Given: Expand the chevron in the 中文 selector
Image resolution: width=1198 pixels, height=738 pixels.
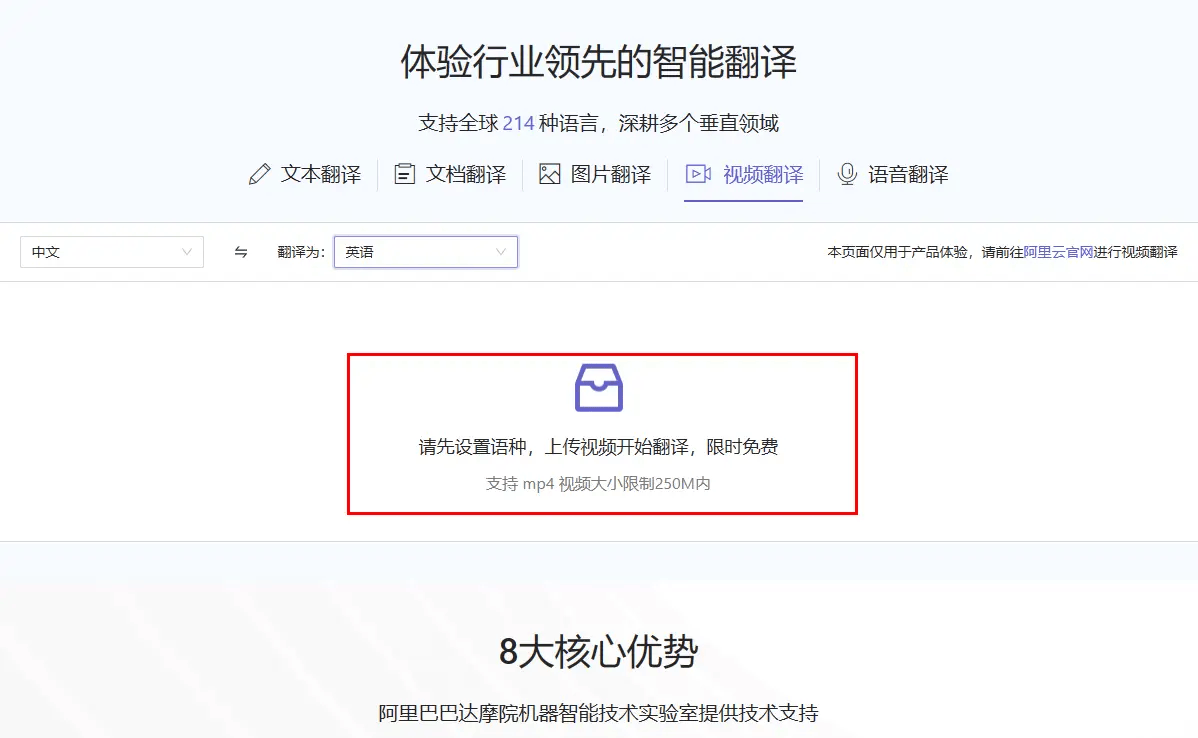Looking at the screenshot, I should 186,252.
